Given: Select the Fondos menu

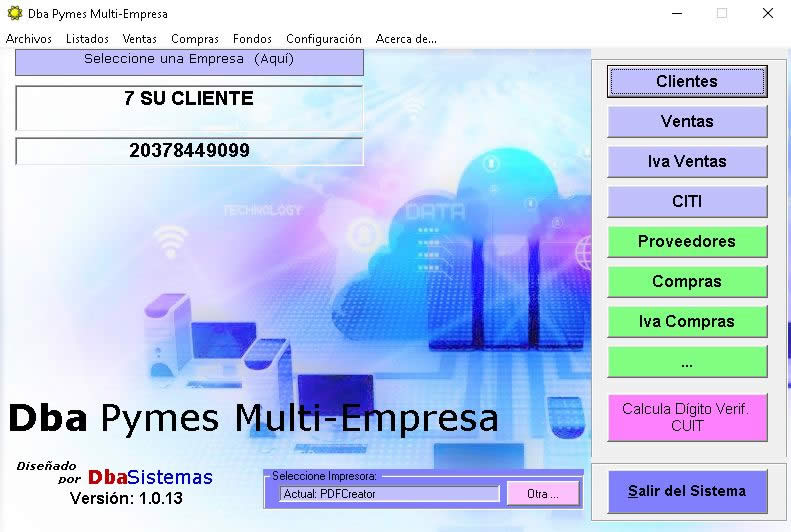Looking at the screenshot, I should click(252, 39).
